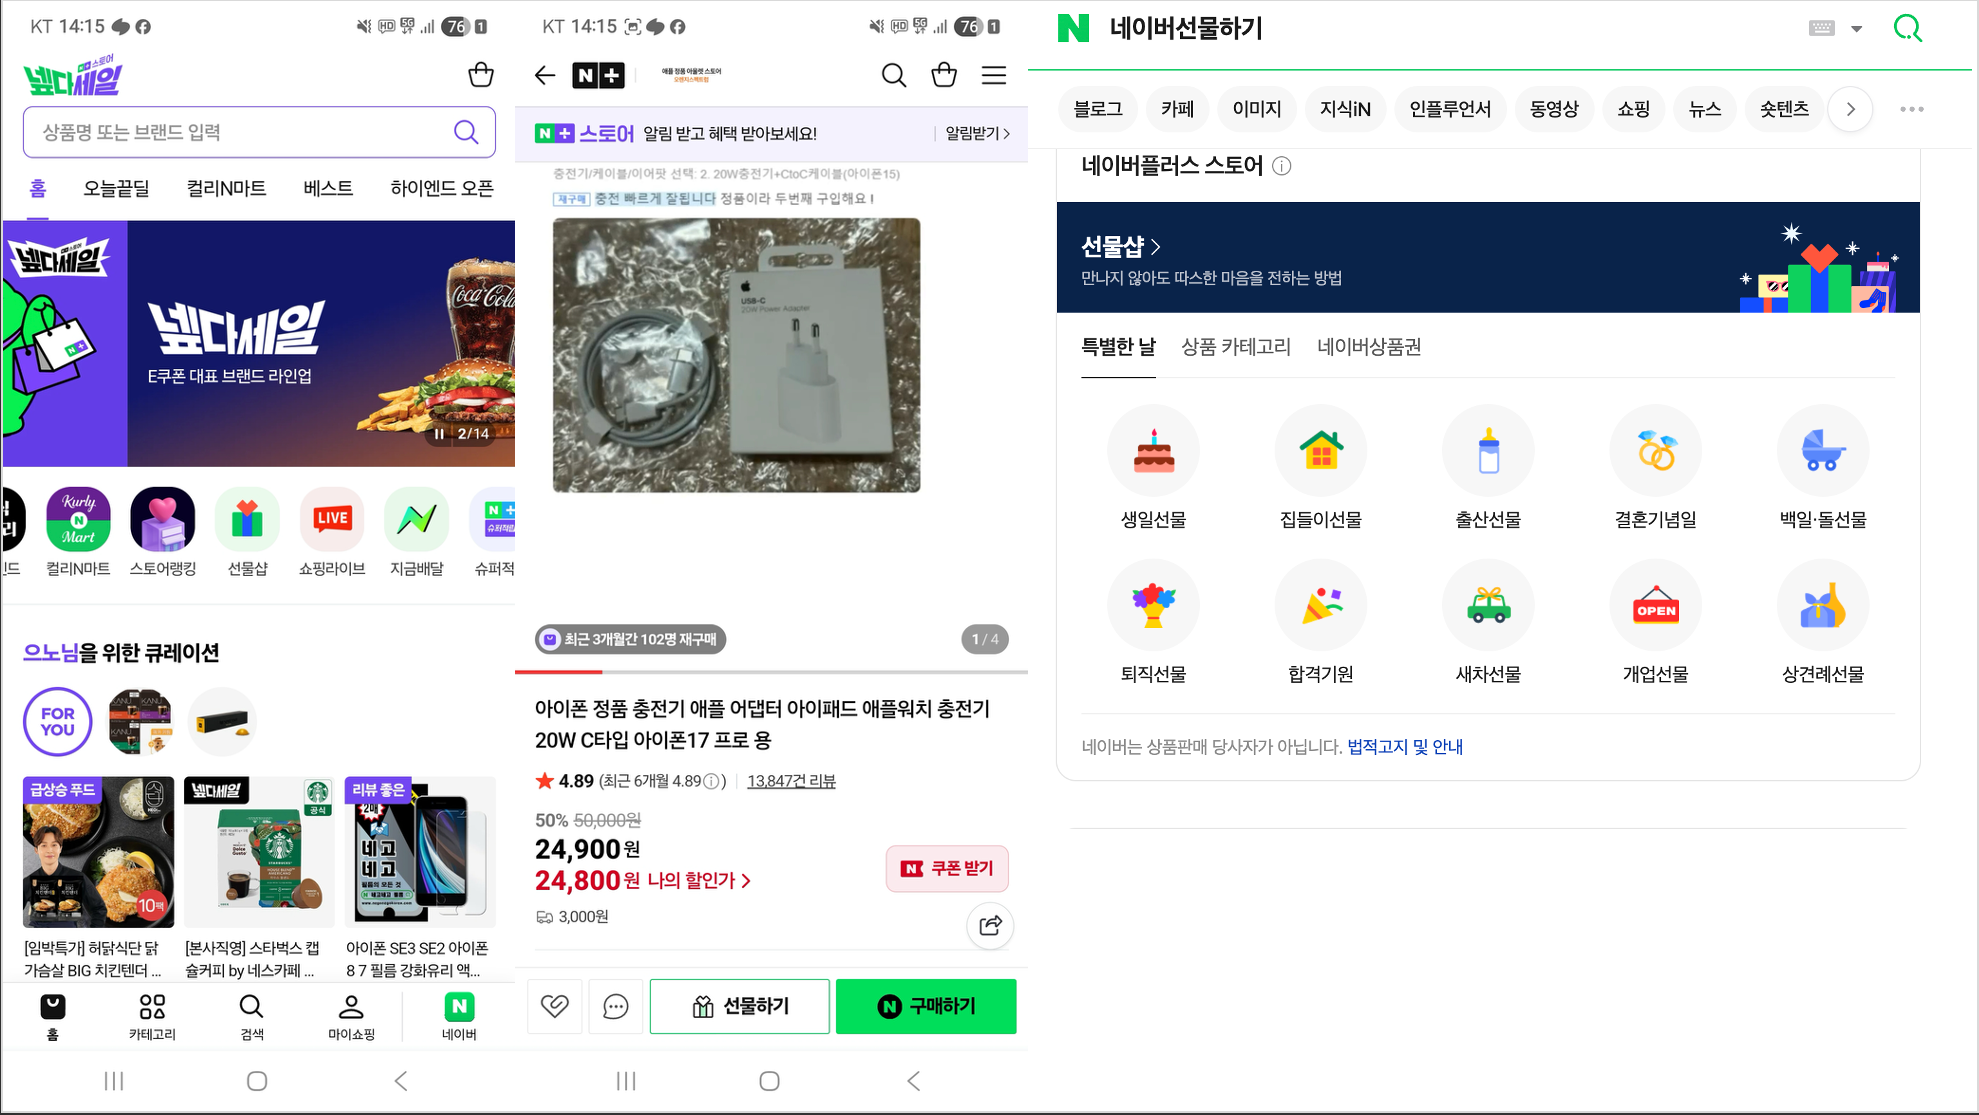1979x1115 pixels.
Task: Expand 나의 할인가 details
Action: 700,881
